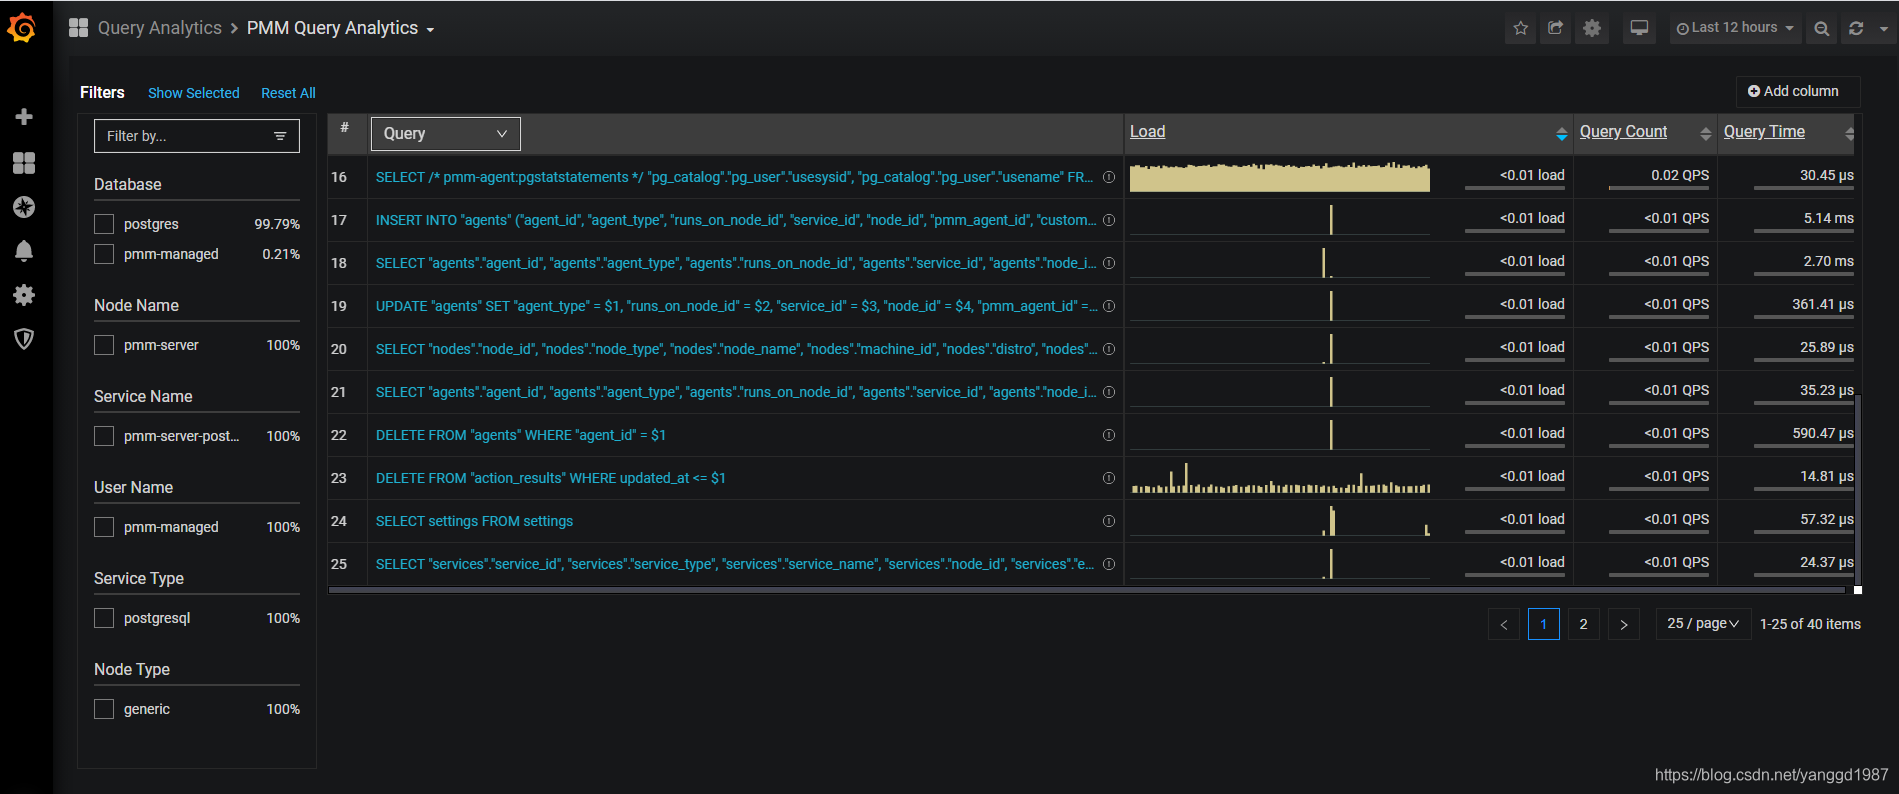Open info icon for services query row 25

tap(1109, 564)
